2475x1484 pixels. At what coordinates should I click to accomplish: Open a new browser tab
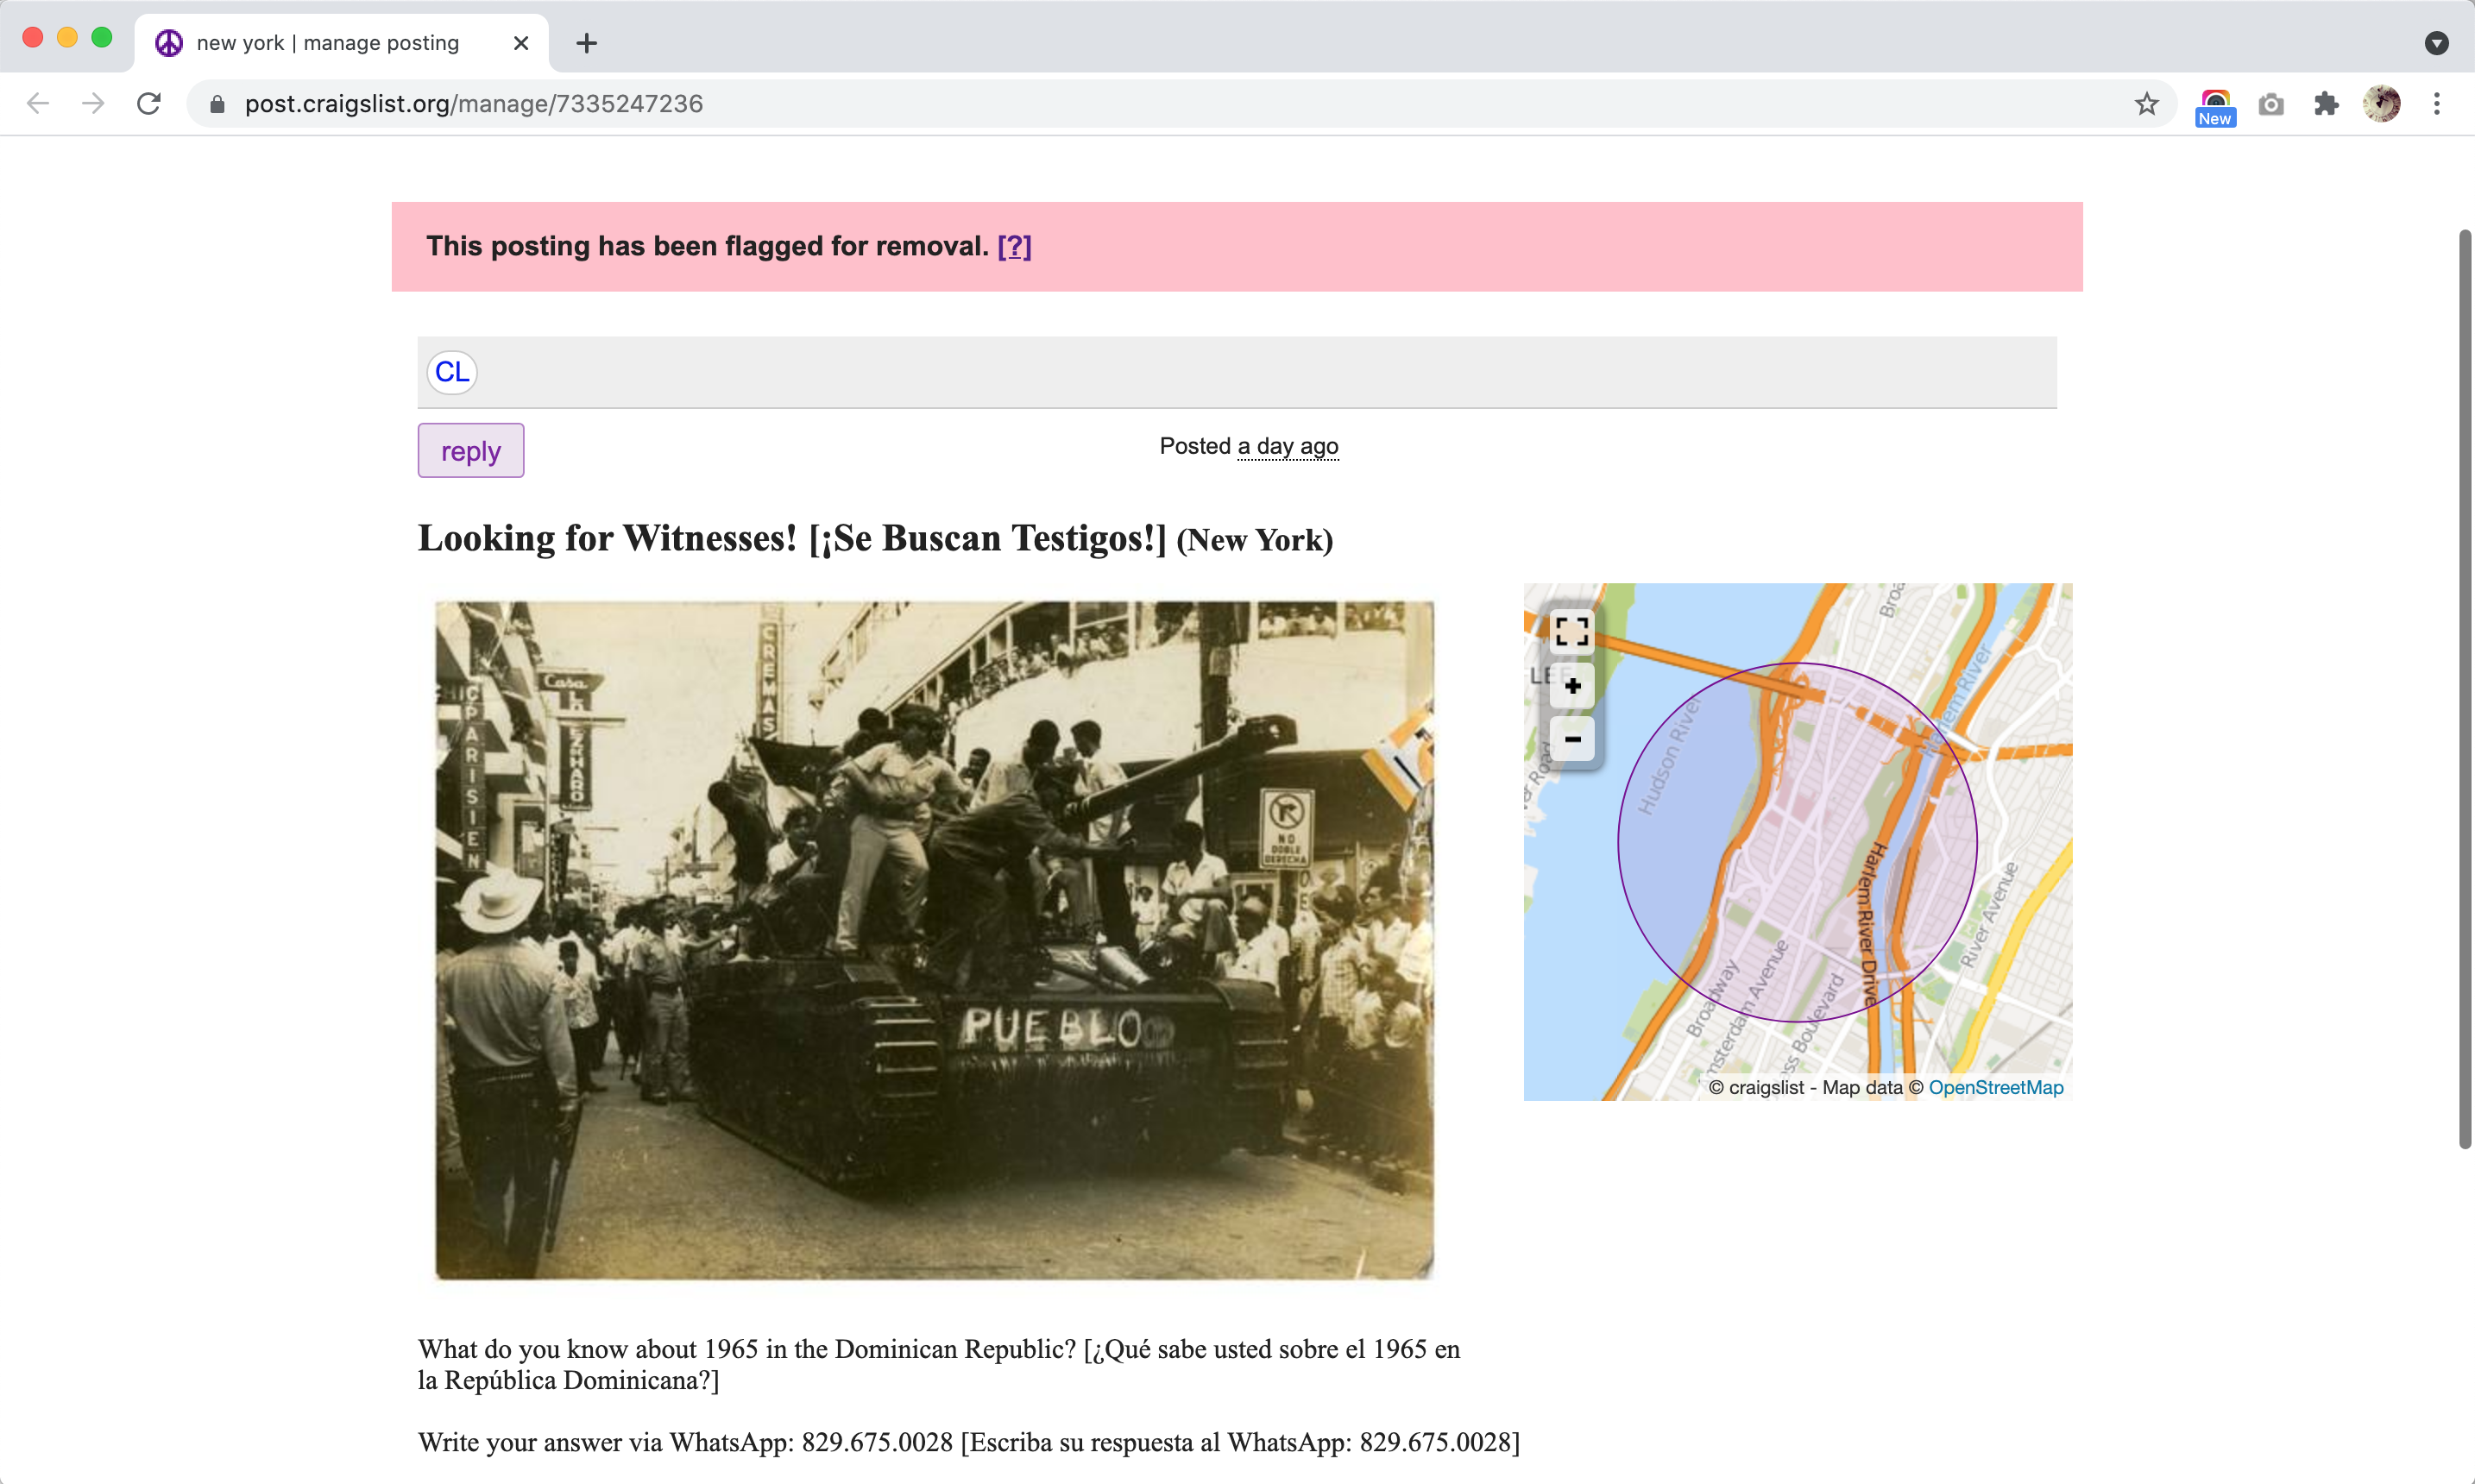(x=587, y=43)
